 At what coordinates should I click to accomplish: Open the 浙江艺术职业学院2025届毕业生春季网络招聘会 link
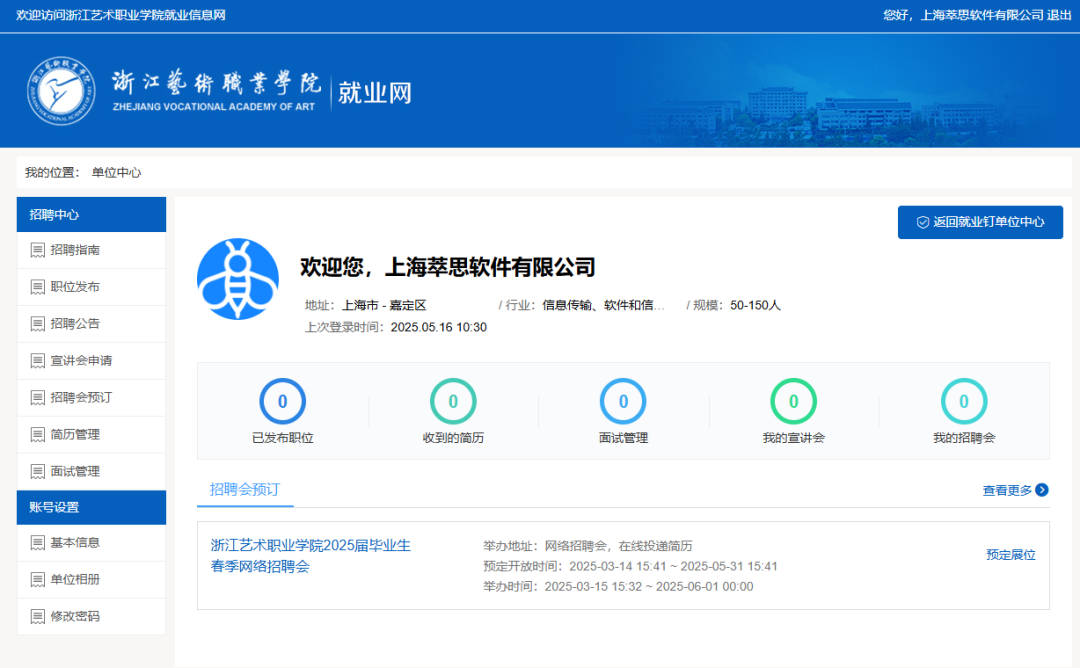tap(310, 556)
